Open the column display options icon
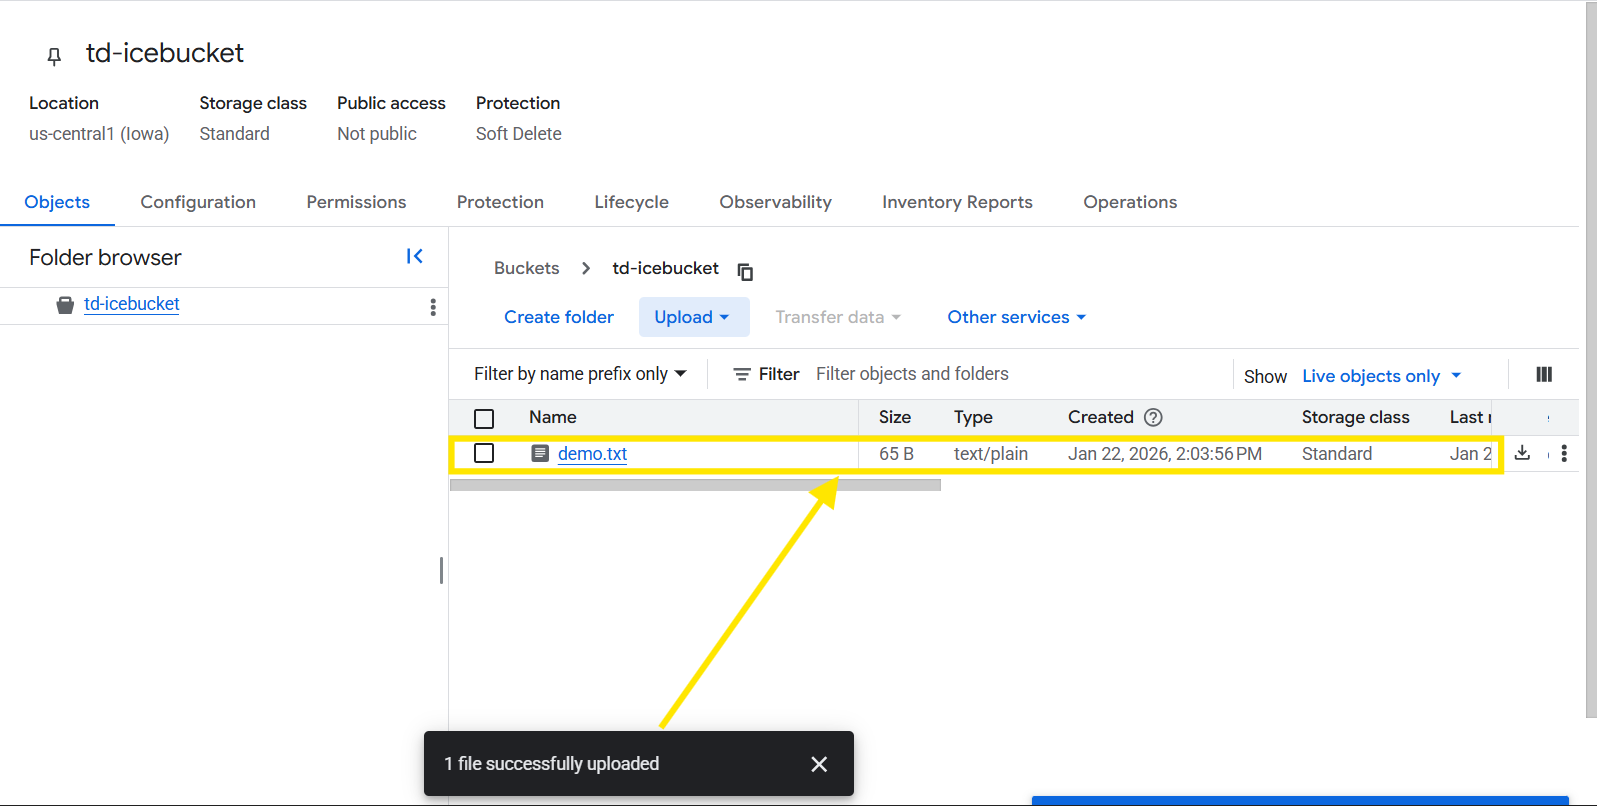The width and height of the screenshot is (1597, 806). (x=1544, y=374)
